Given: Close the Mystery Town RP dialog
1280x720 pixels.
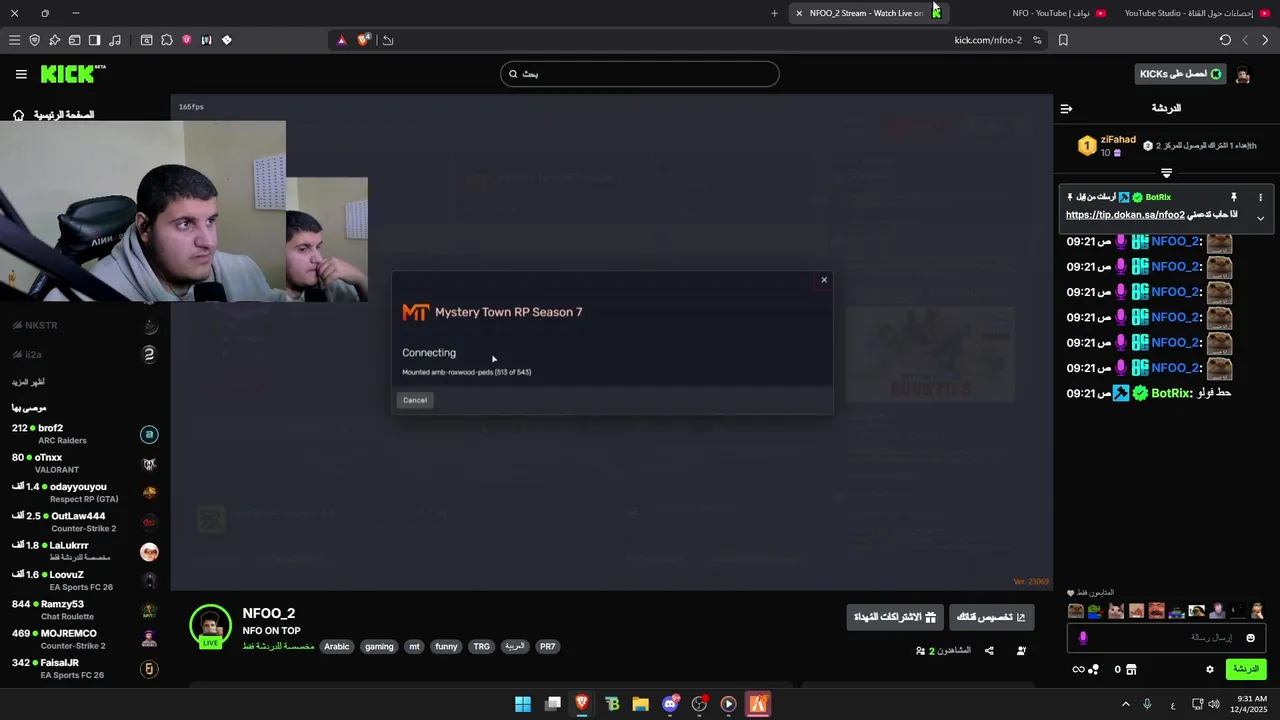Looking at the screenshot, I should pyautogui.click(x=824, y=280).
